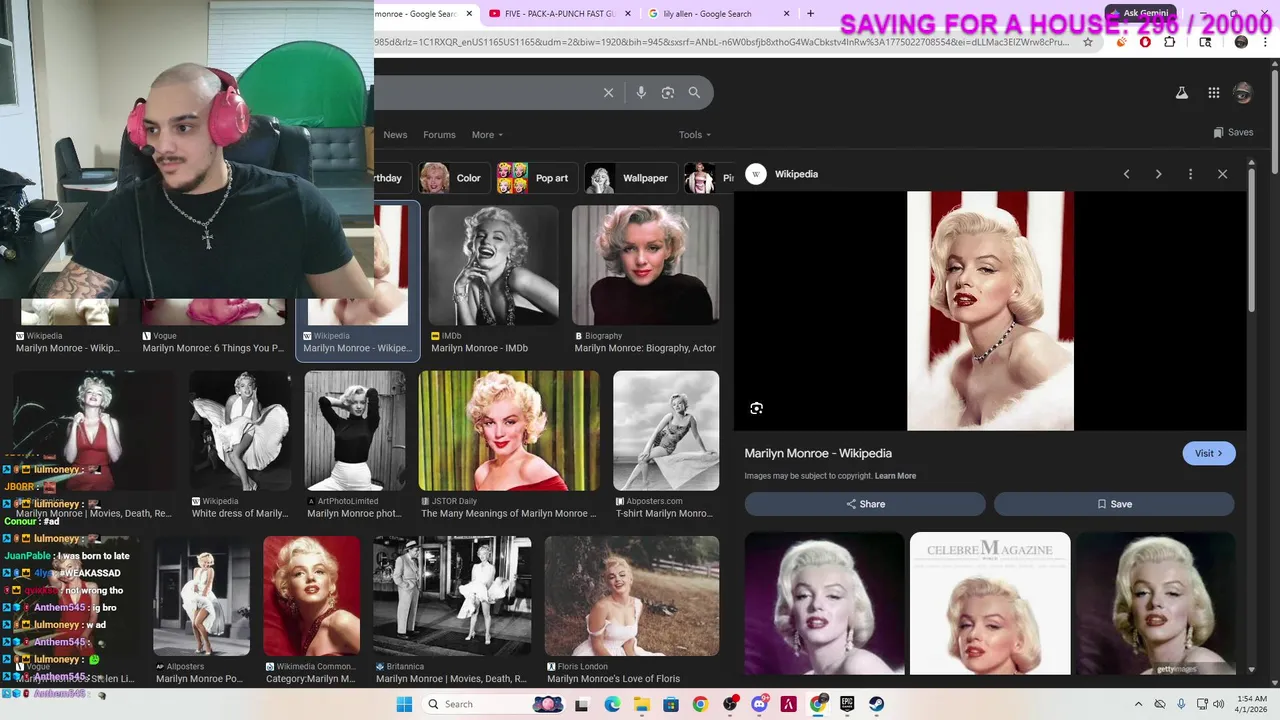Open the Biography Marilyn Monroe thumbnail
1280x720 pixels.
[645, 265]
